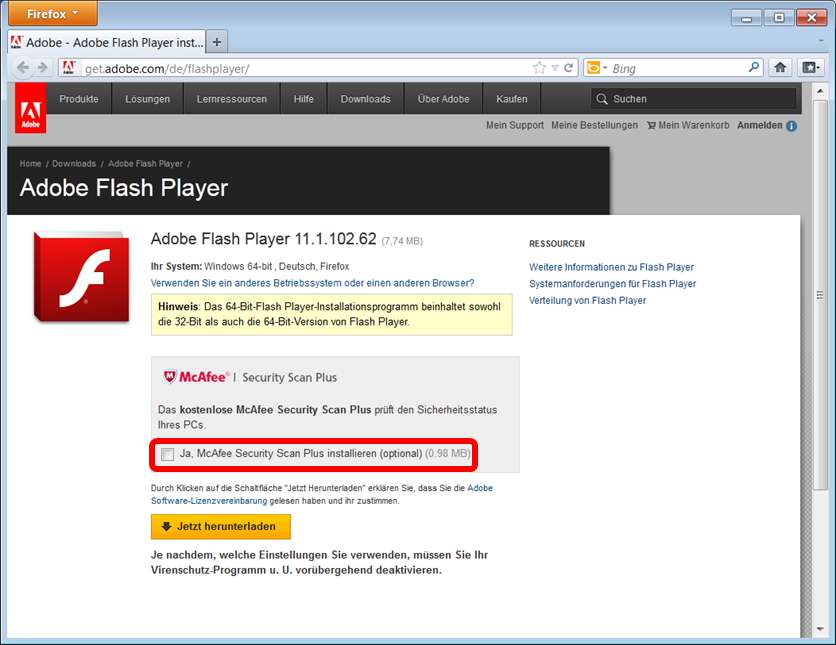Click the Adobe site identity favicon in address bar

click(69, 68)
